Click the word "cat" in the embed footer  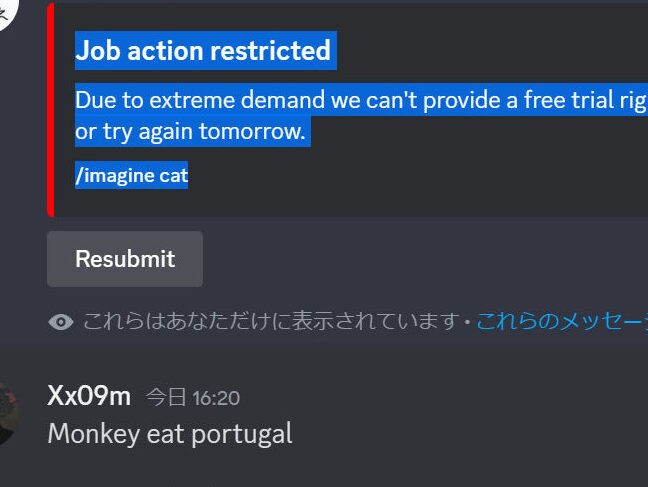coord(174,176)
